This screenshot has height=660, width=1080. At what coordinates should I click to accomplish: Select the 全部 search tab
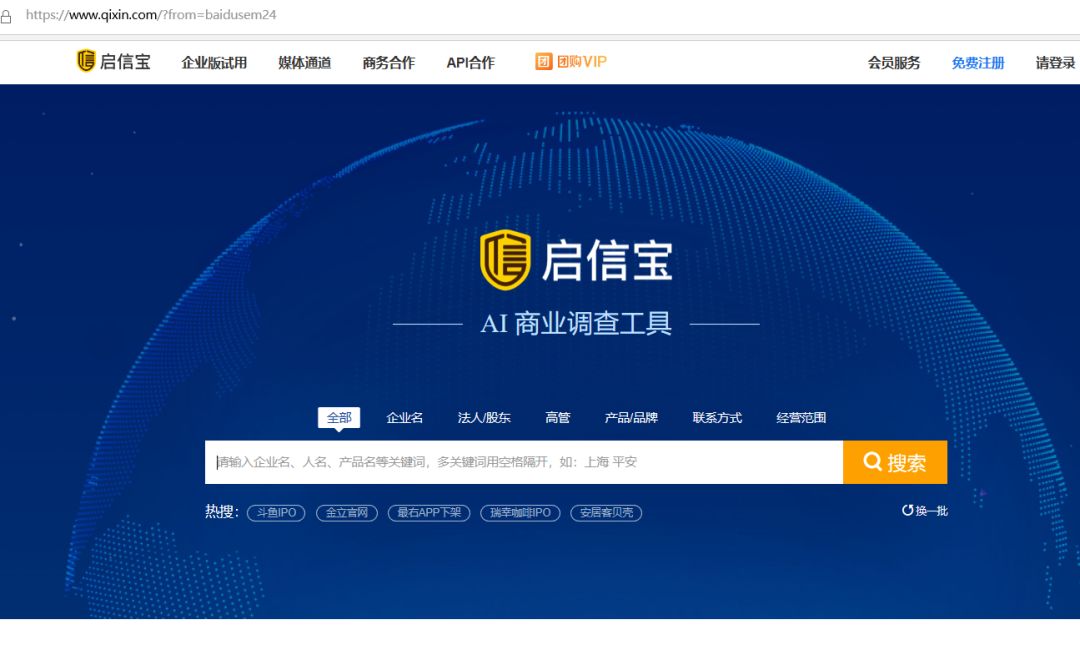click(x=339, y=417)
